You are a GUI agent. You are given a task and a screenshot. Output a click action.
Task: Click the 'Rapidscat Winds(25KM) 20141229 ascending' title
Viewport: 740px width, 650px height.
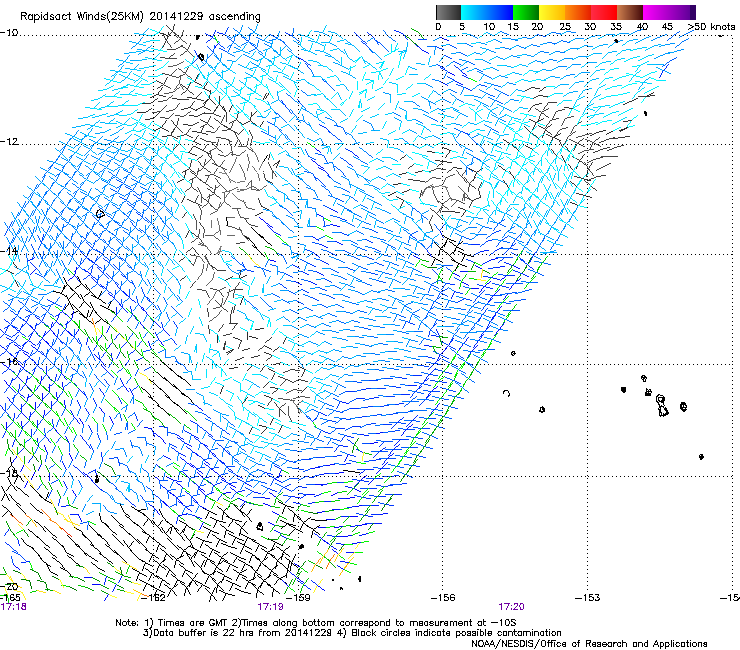pos(140,17)
